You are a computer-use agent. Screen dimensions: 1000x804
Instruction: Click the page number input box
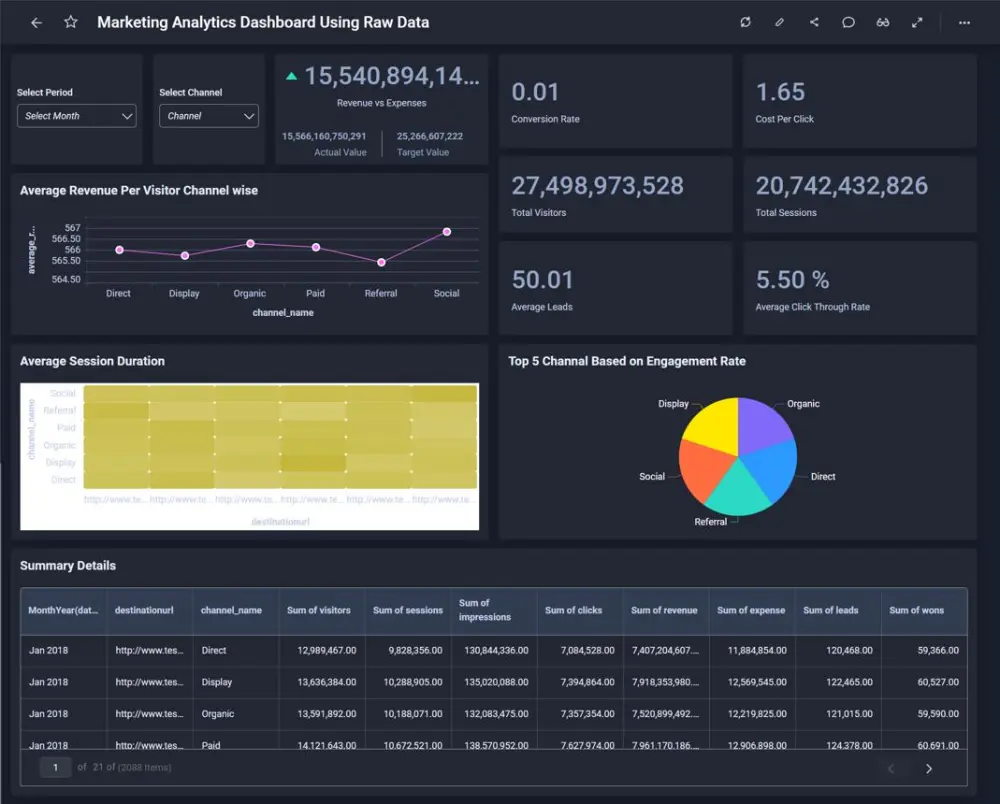[x=55, y=767]
